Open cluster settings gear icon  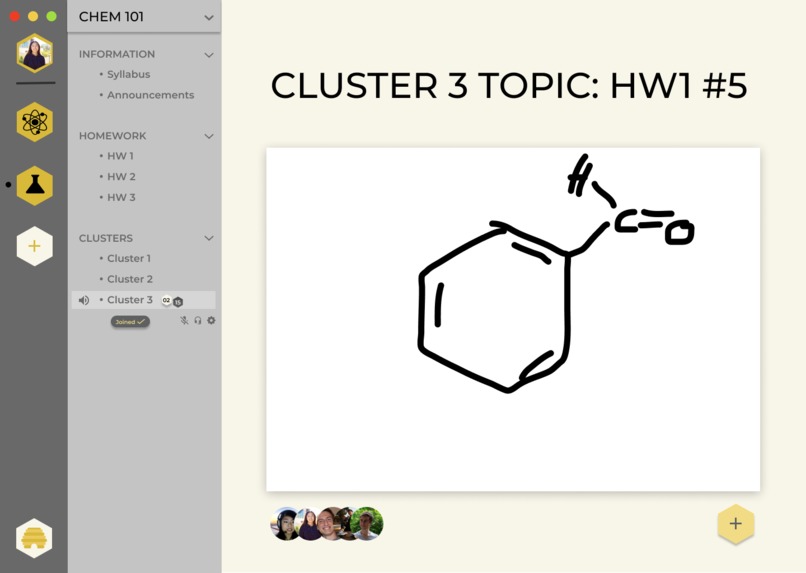coord(211,321)
